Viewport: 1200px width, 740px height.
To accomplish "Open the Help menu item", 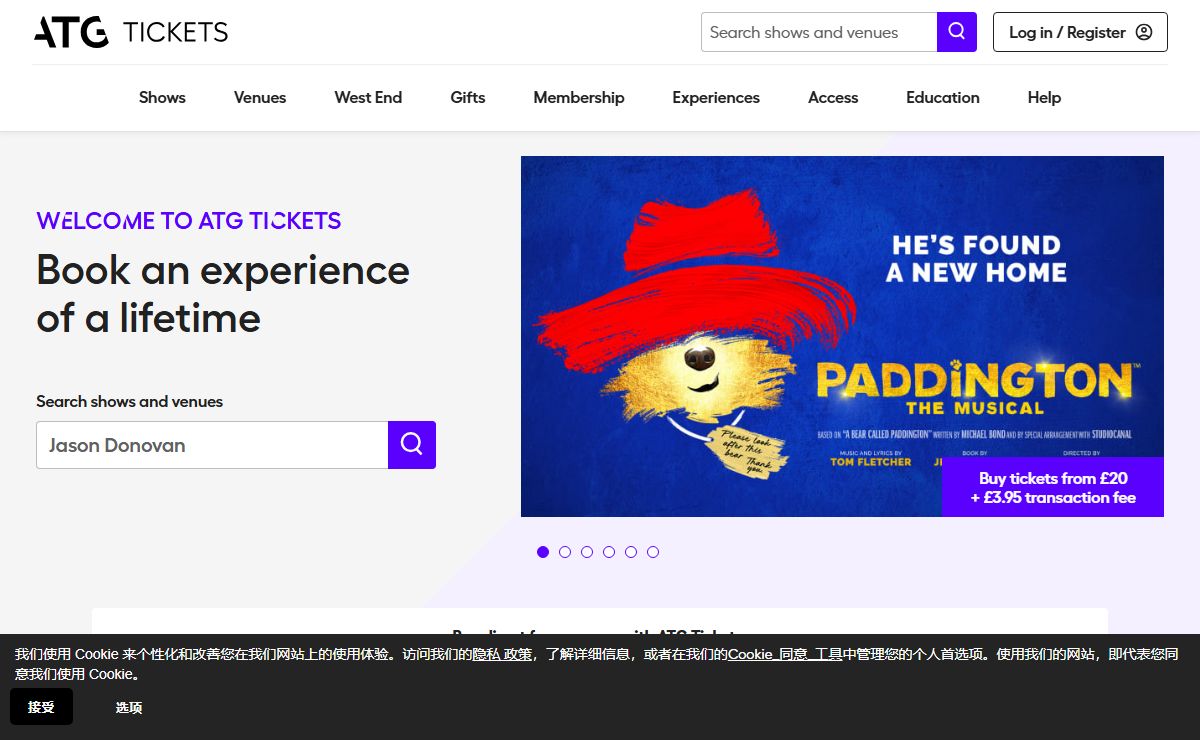I will (x=1044, y=97).
